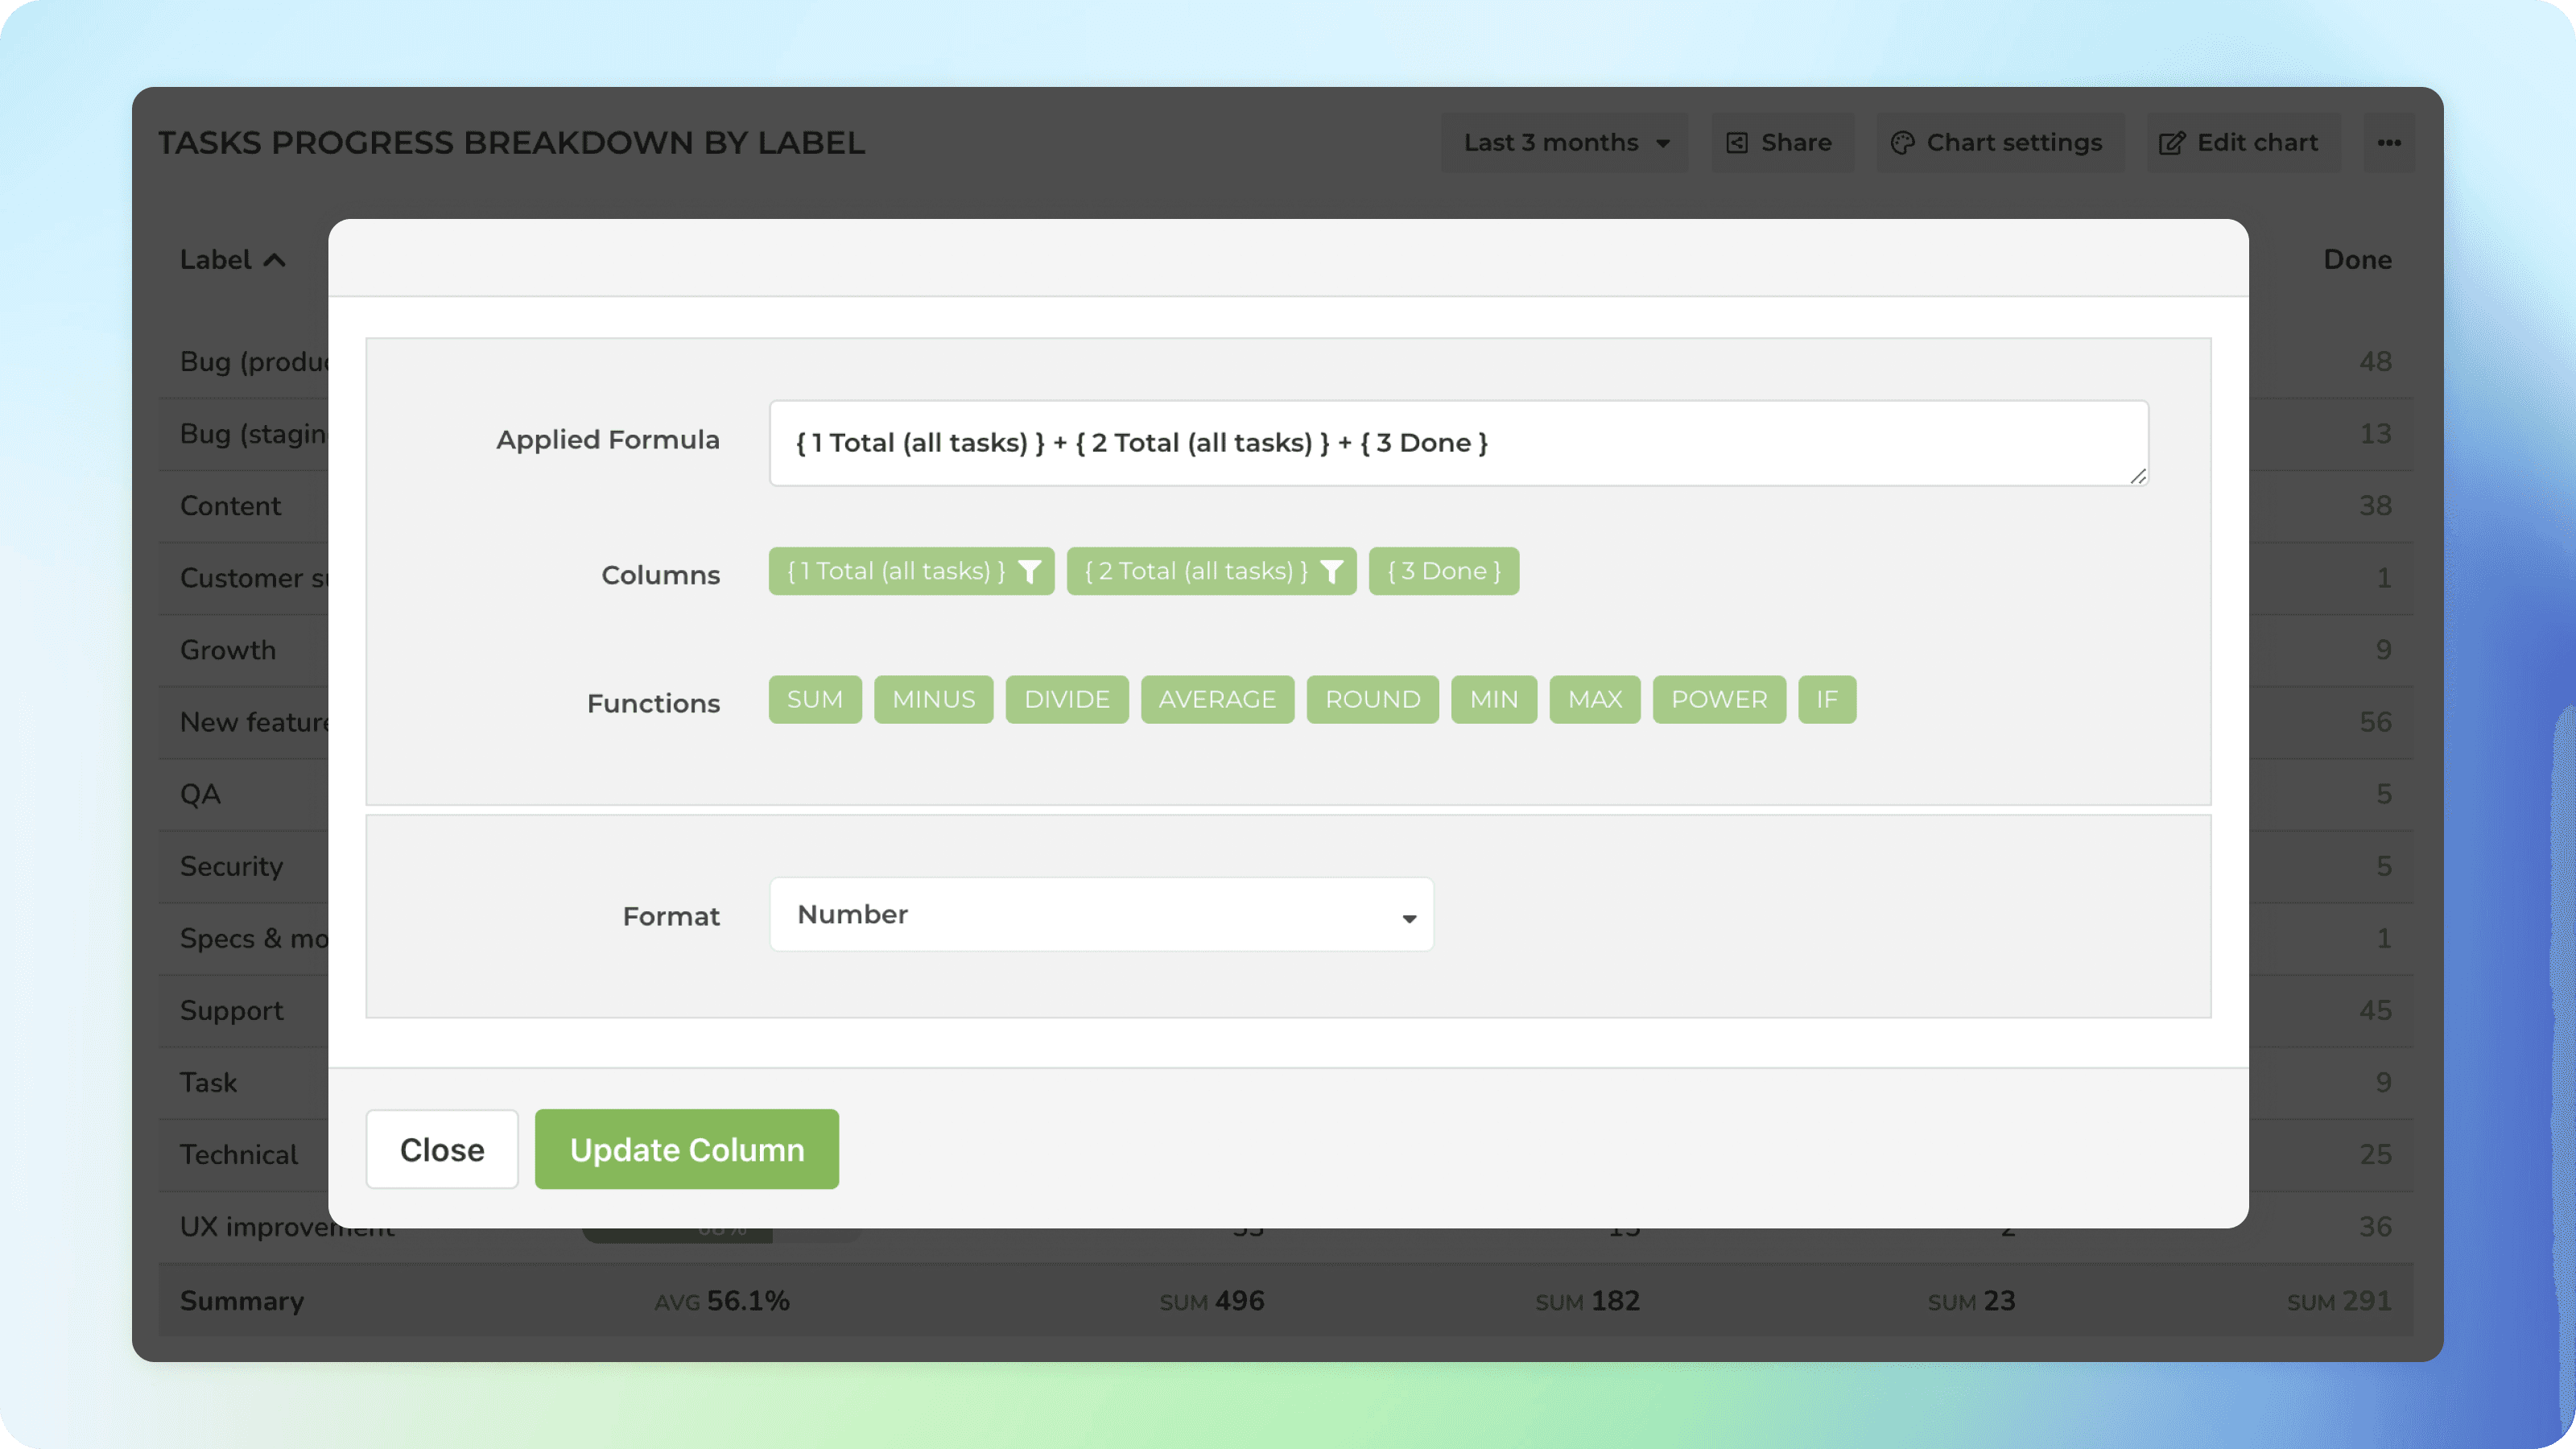Click the formula textarea resize handle

(x=2138, y=476)
